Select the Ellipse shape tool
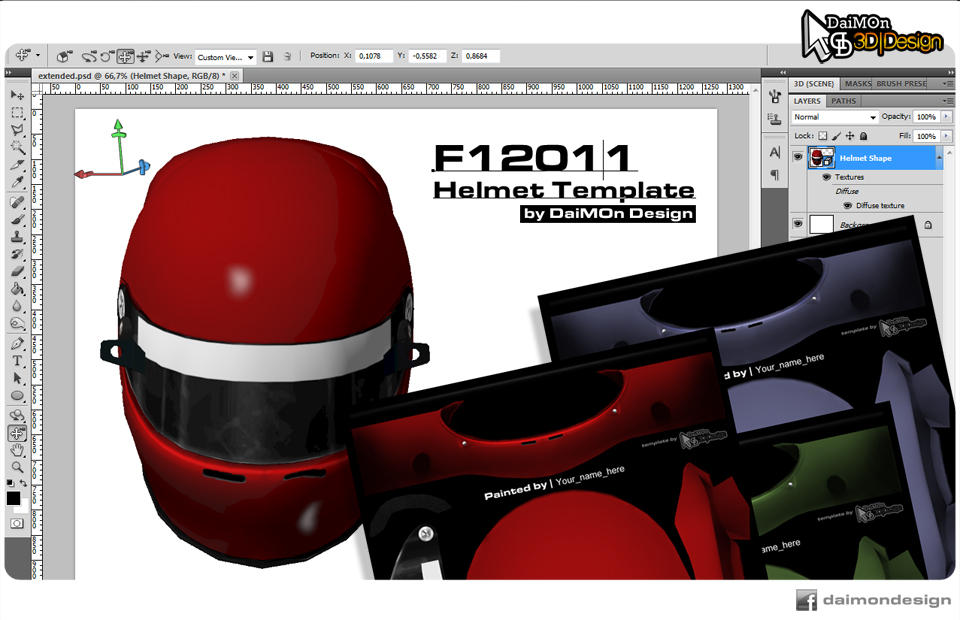 tap(17, 396)
